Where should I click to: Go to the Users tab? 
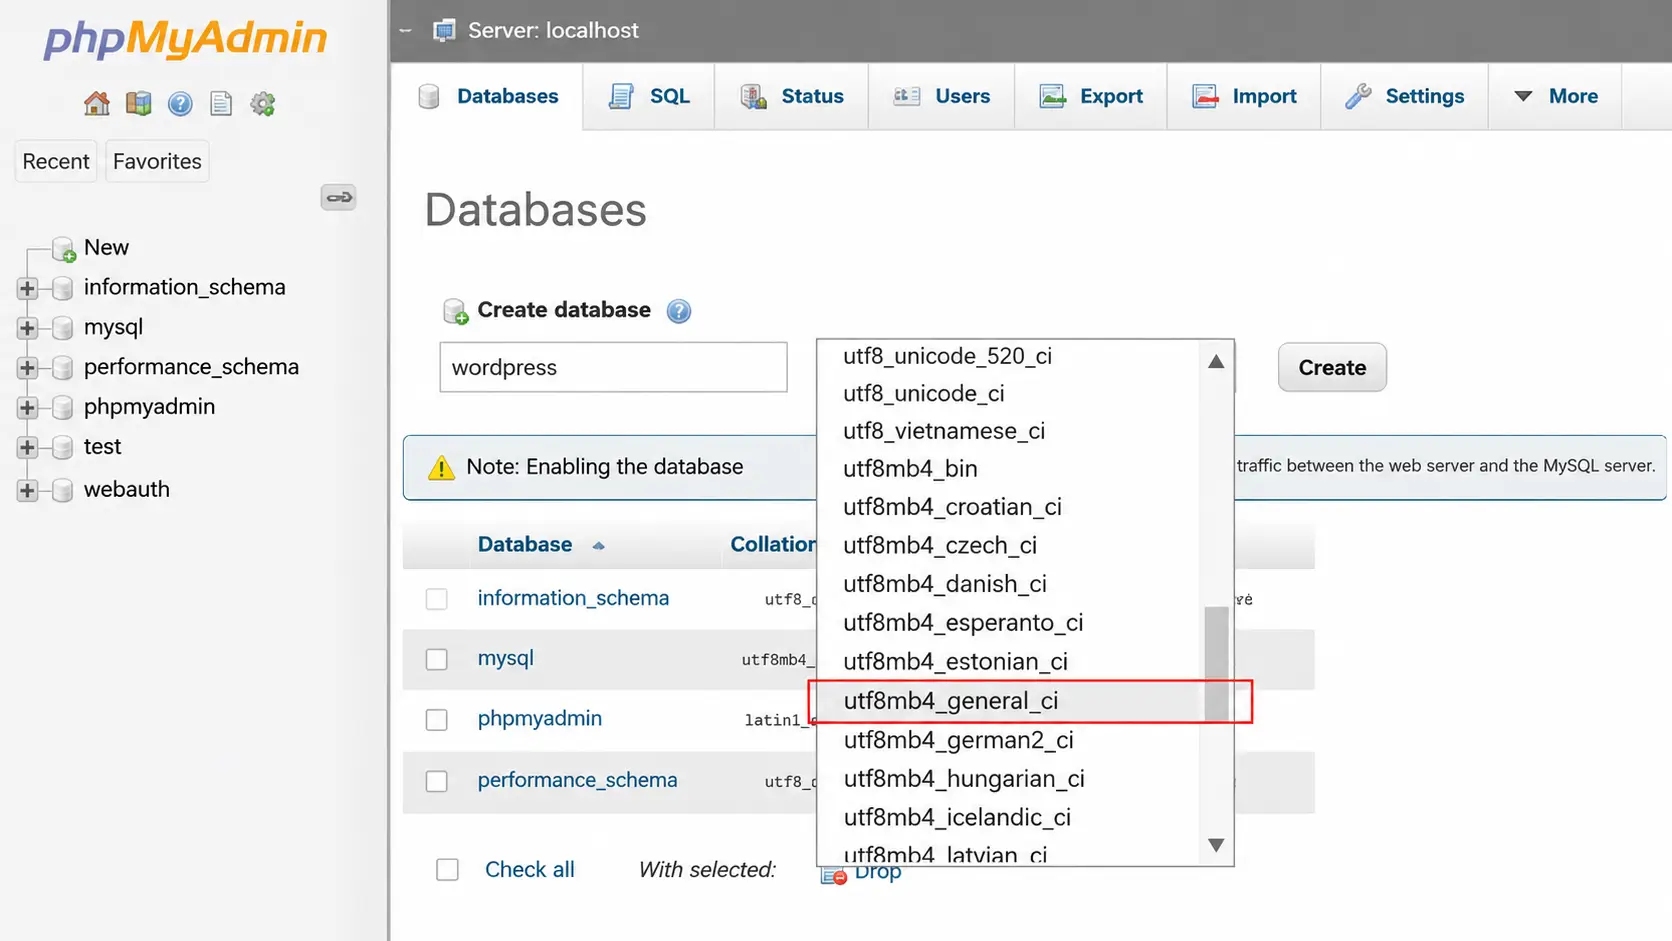coord(942,96)
